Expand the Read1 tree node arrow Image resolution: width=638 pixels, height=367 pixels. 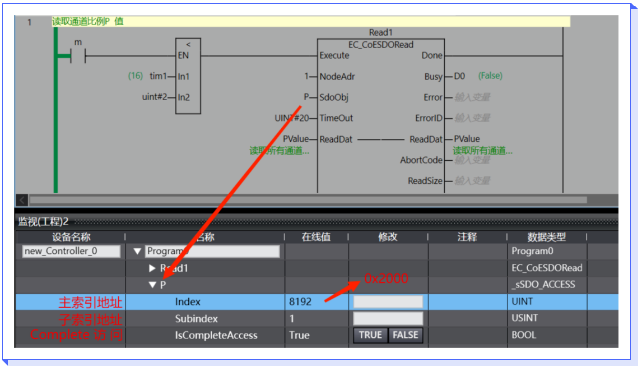[x=152, y=268]
